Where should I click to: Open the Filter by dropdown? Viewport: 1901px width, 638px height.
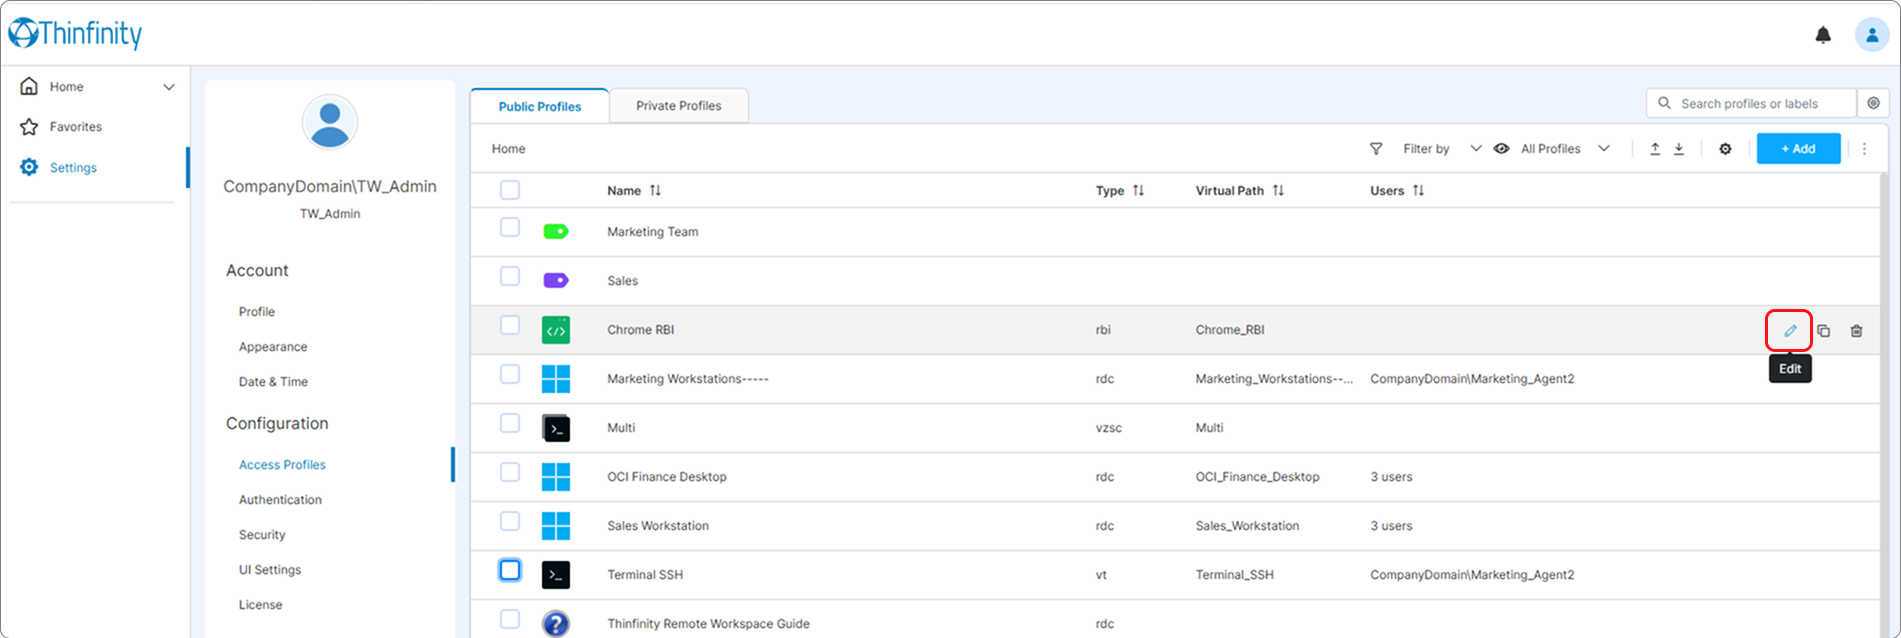pyautogui.click(x=1441, y=149)
